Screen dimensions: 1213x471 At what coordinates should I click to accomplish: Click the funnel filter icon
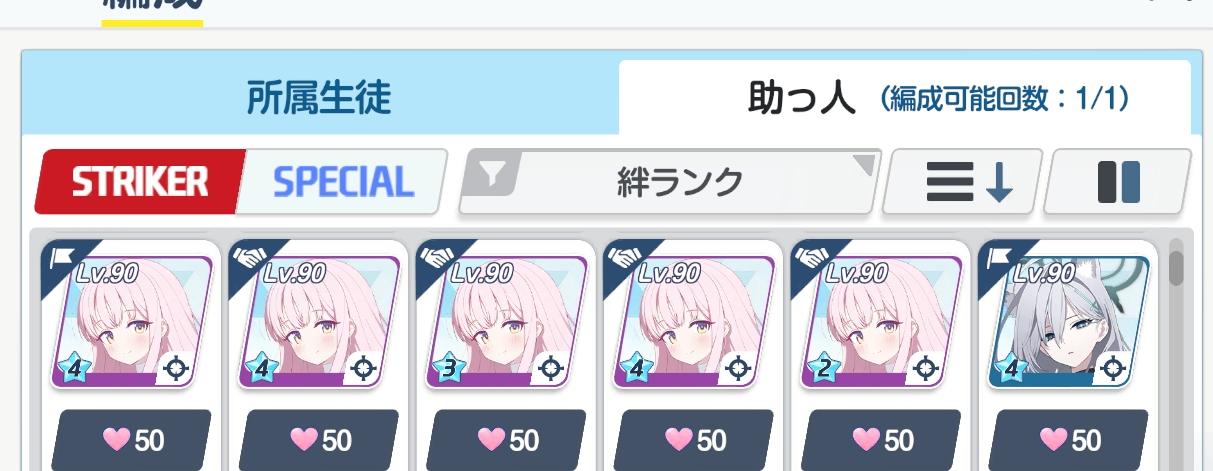[x=492, y=174]
